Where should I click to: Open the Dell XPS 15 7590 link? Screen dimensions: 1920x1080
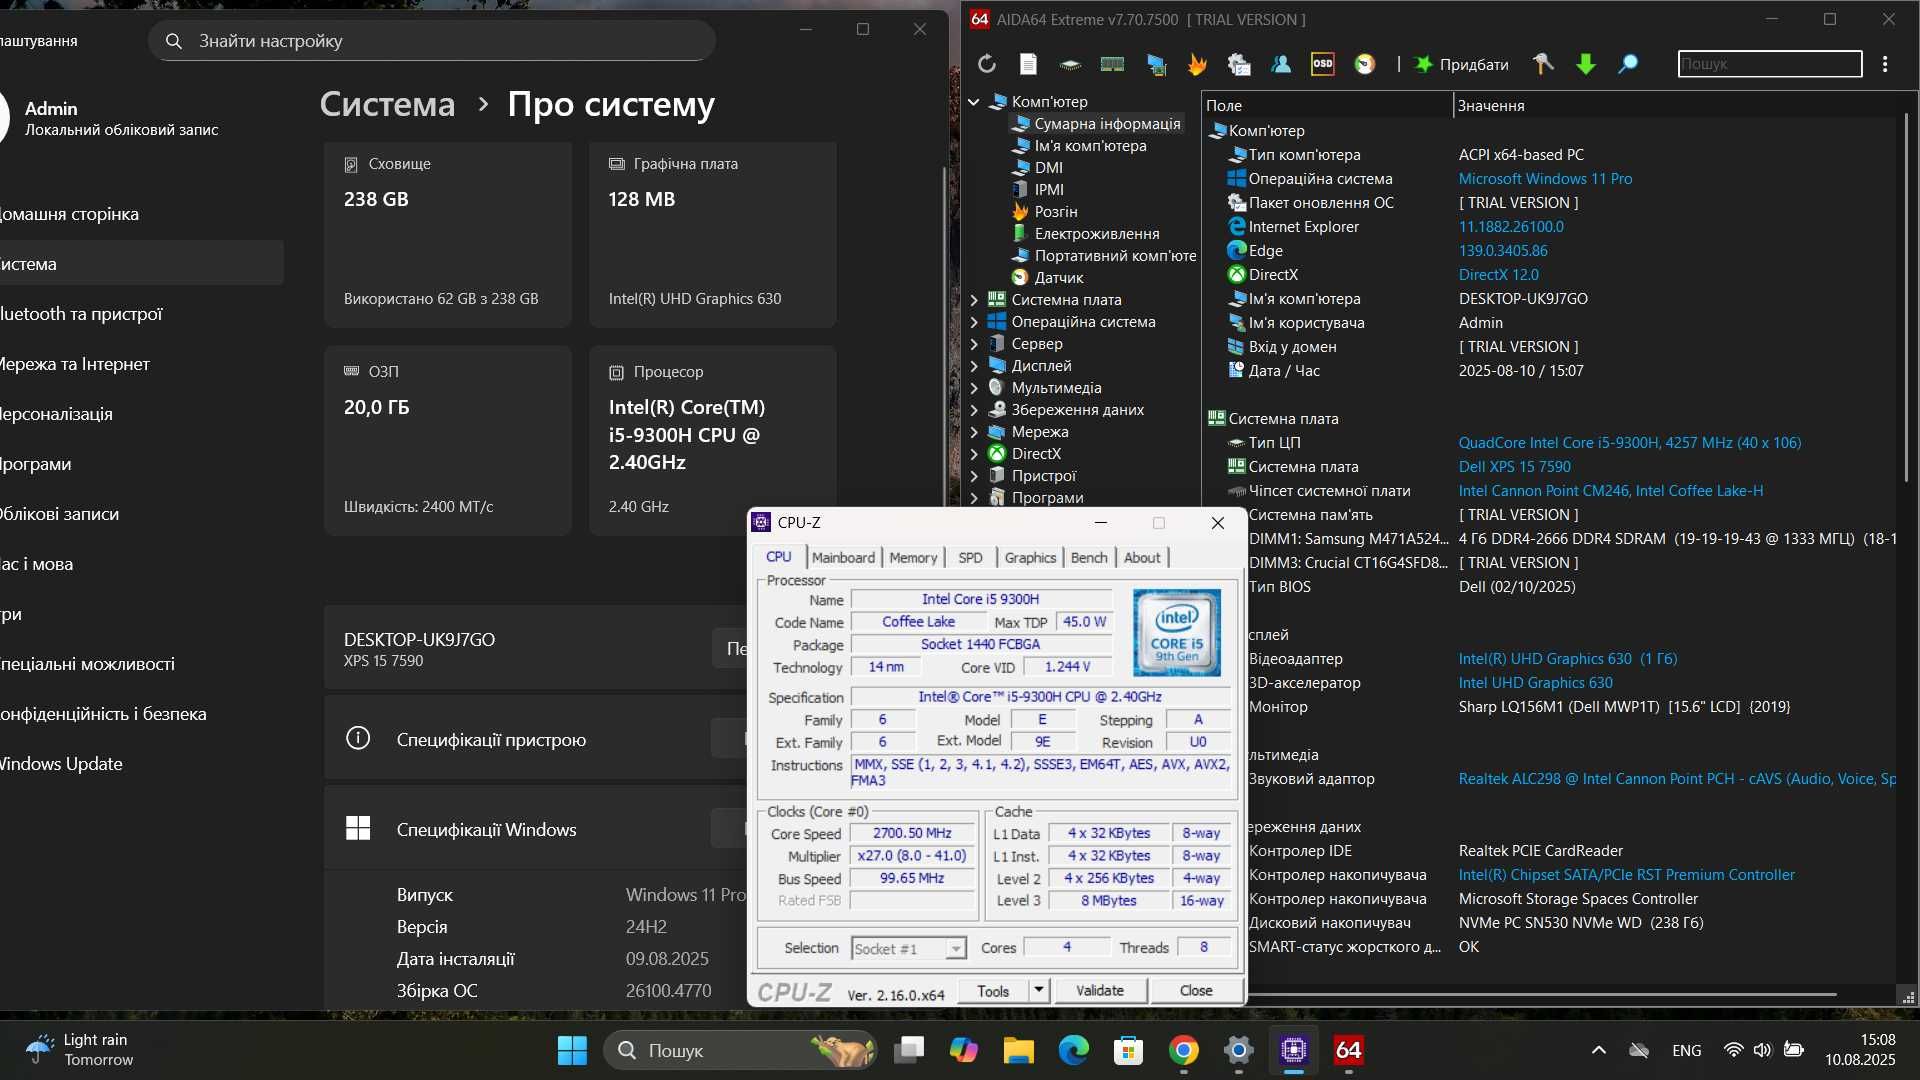point(1514,466)
